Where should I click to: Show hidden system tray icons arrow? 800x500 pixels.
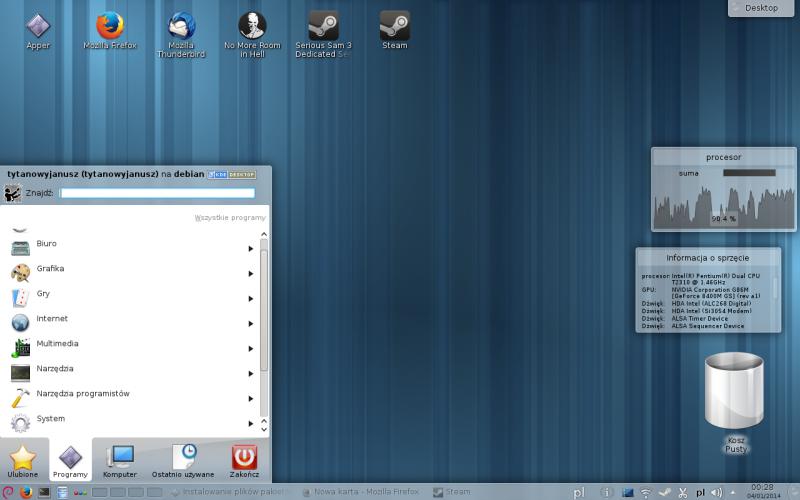point(731,492)
